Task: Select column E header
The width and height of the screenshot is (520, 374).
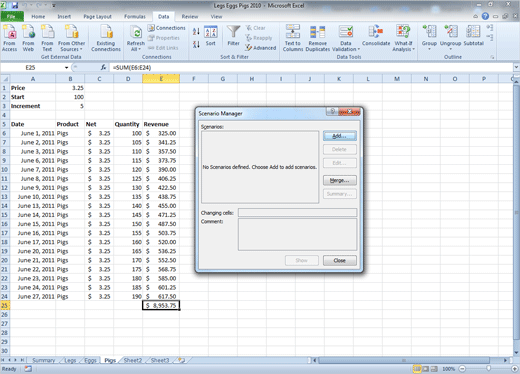Action: coord(161,79)
